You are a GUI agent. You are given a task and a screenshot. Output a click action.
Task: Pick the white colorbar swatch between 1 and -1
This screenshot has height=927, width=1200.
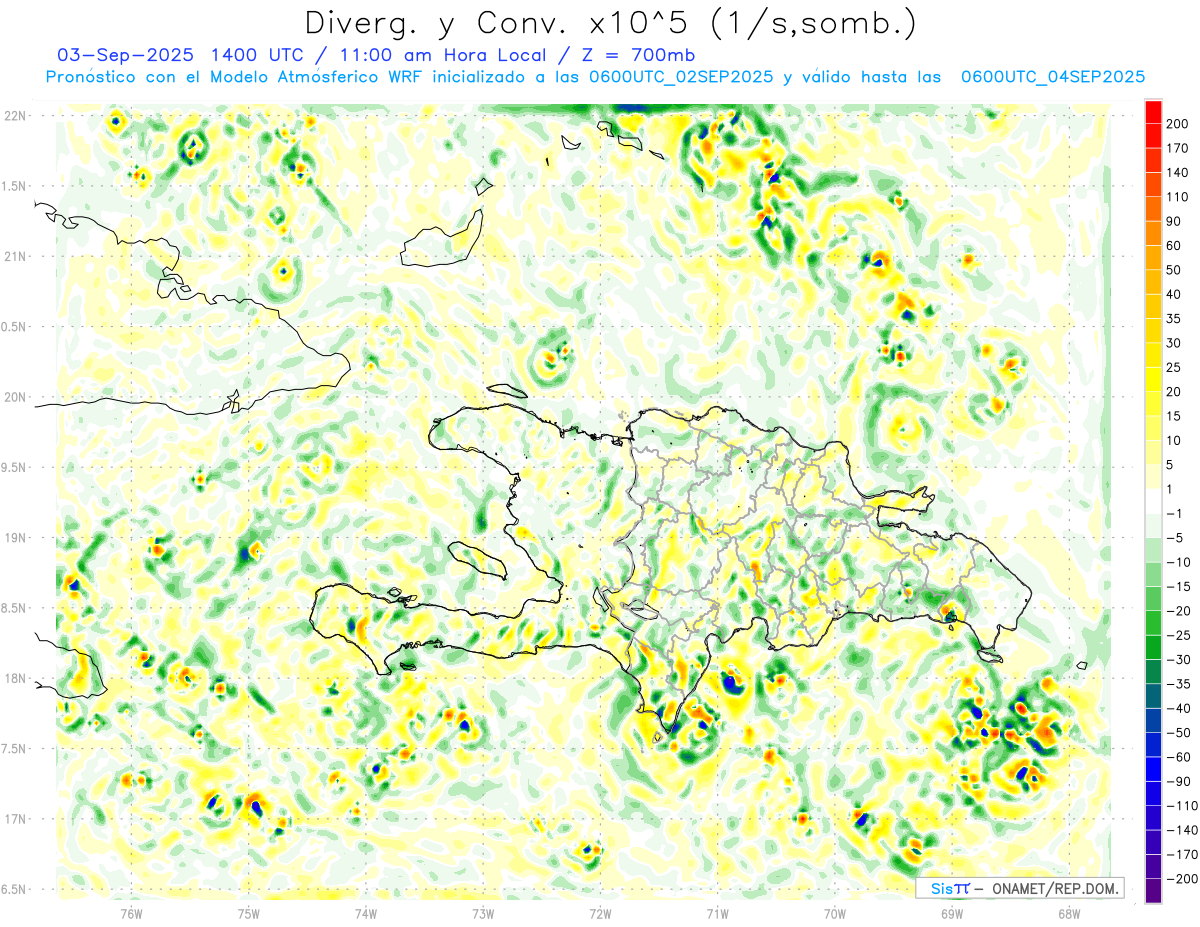click(x=1154, y=501)
